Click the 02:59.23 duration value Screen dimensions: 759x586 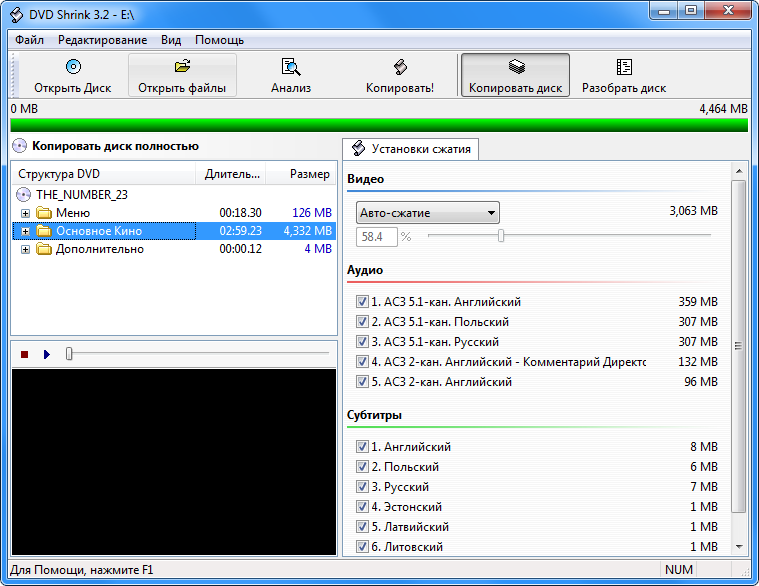[241, 231]
